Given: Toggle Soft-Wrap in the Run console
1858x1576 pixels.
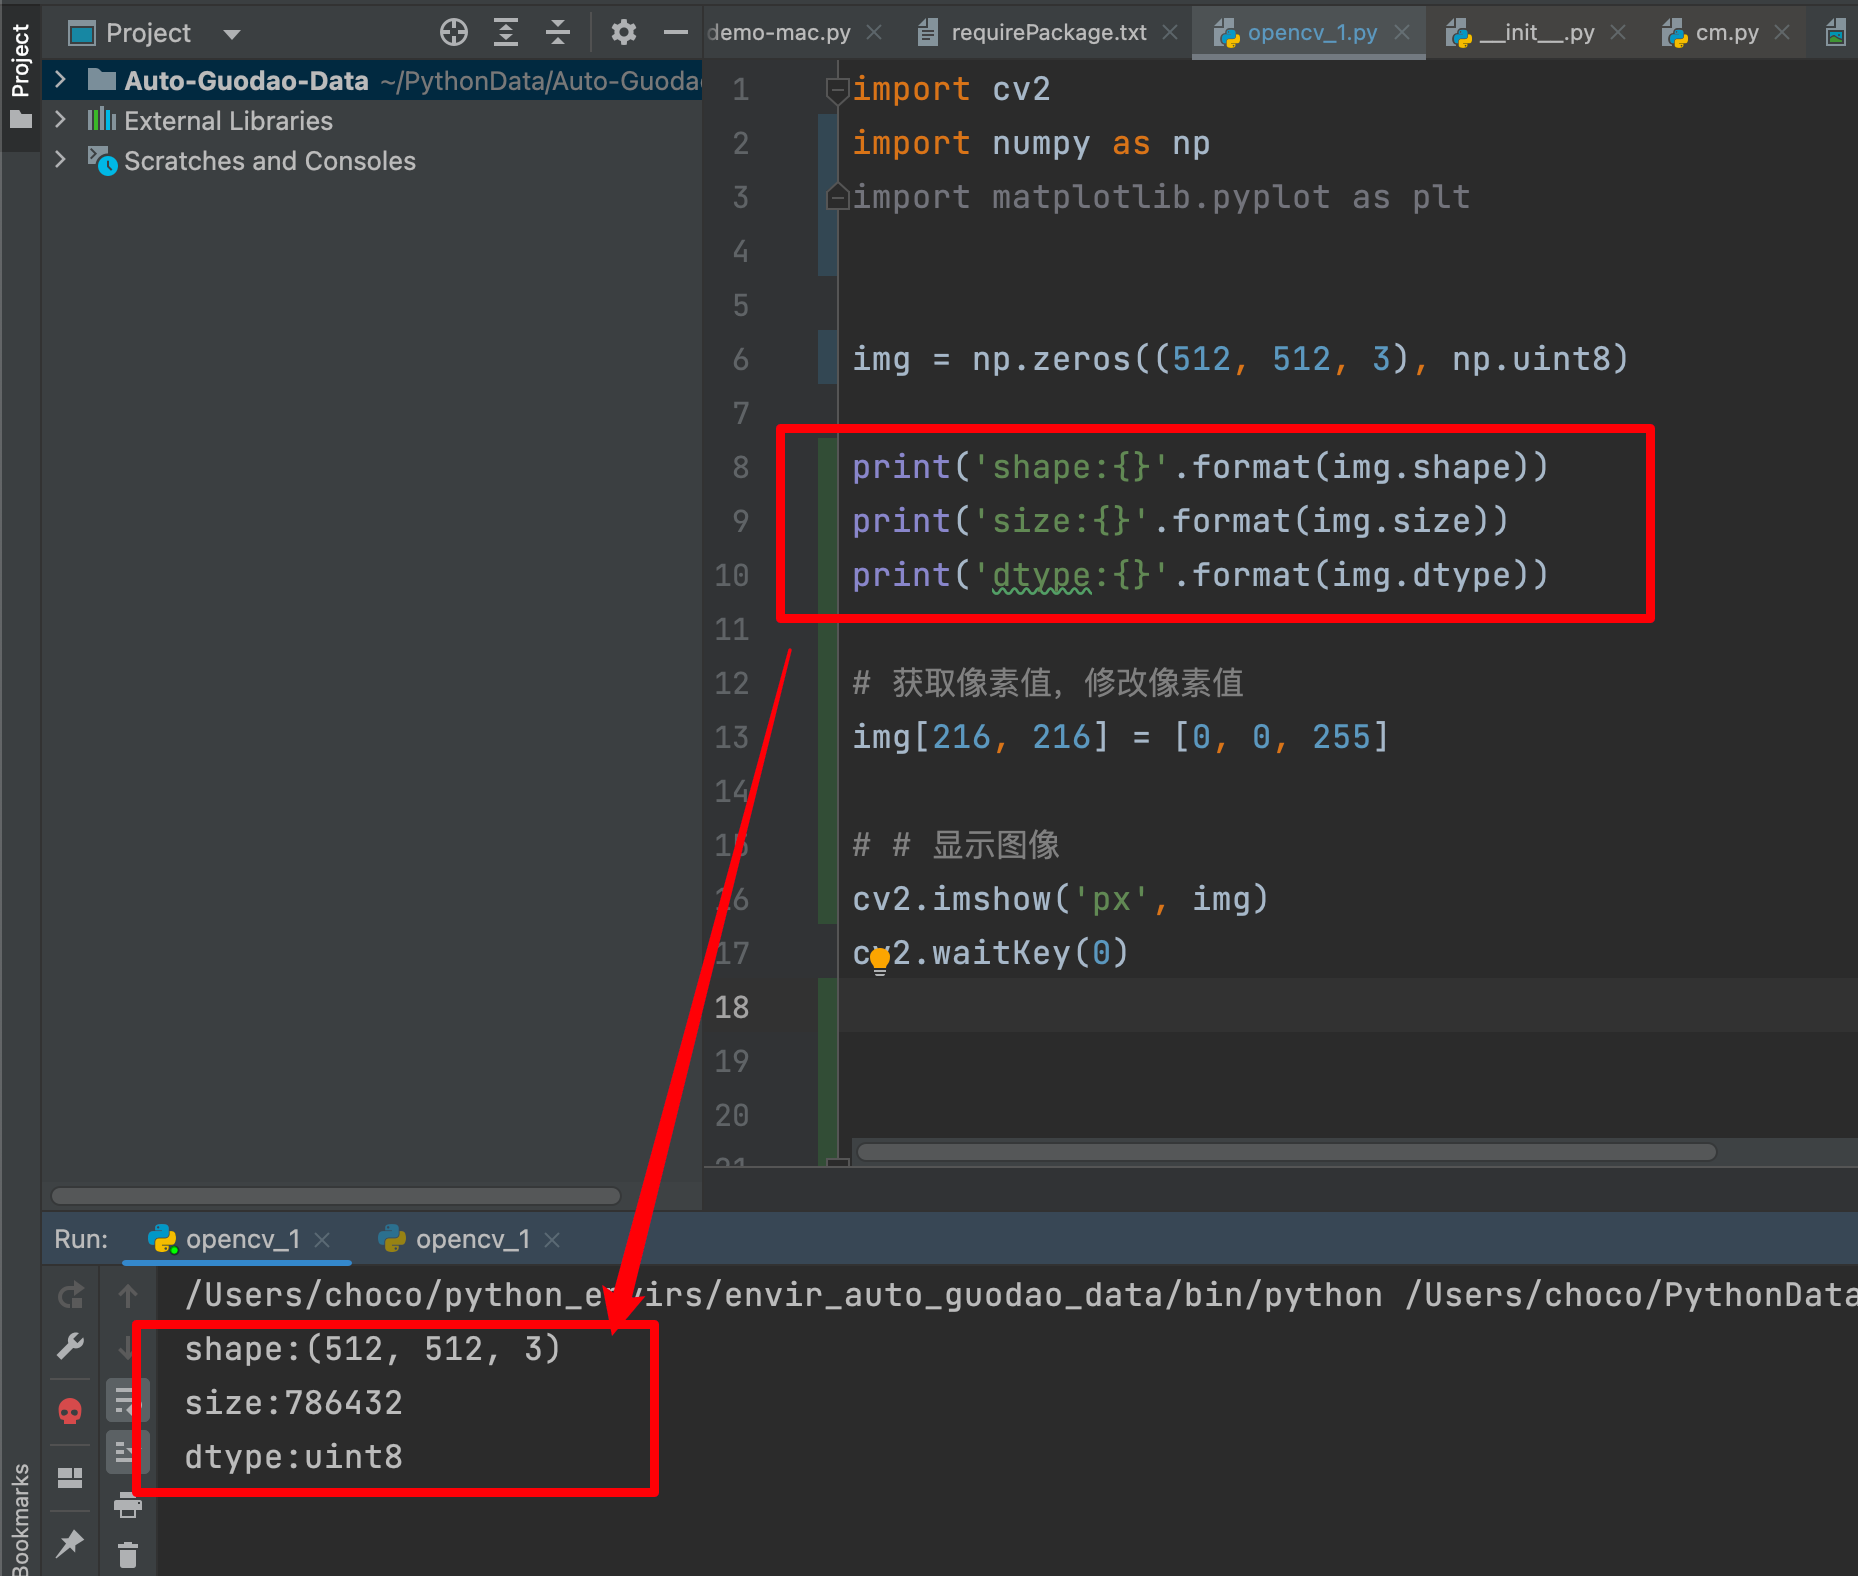Looking at the screenshot, I should coord(128,1400).
